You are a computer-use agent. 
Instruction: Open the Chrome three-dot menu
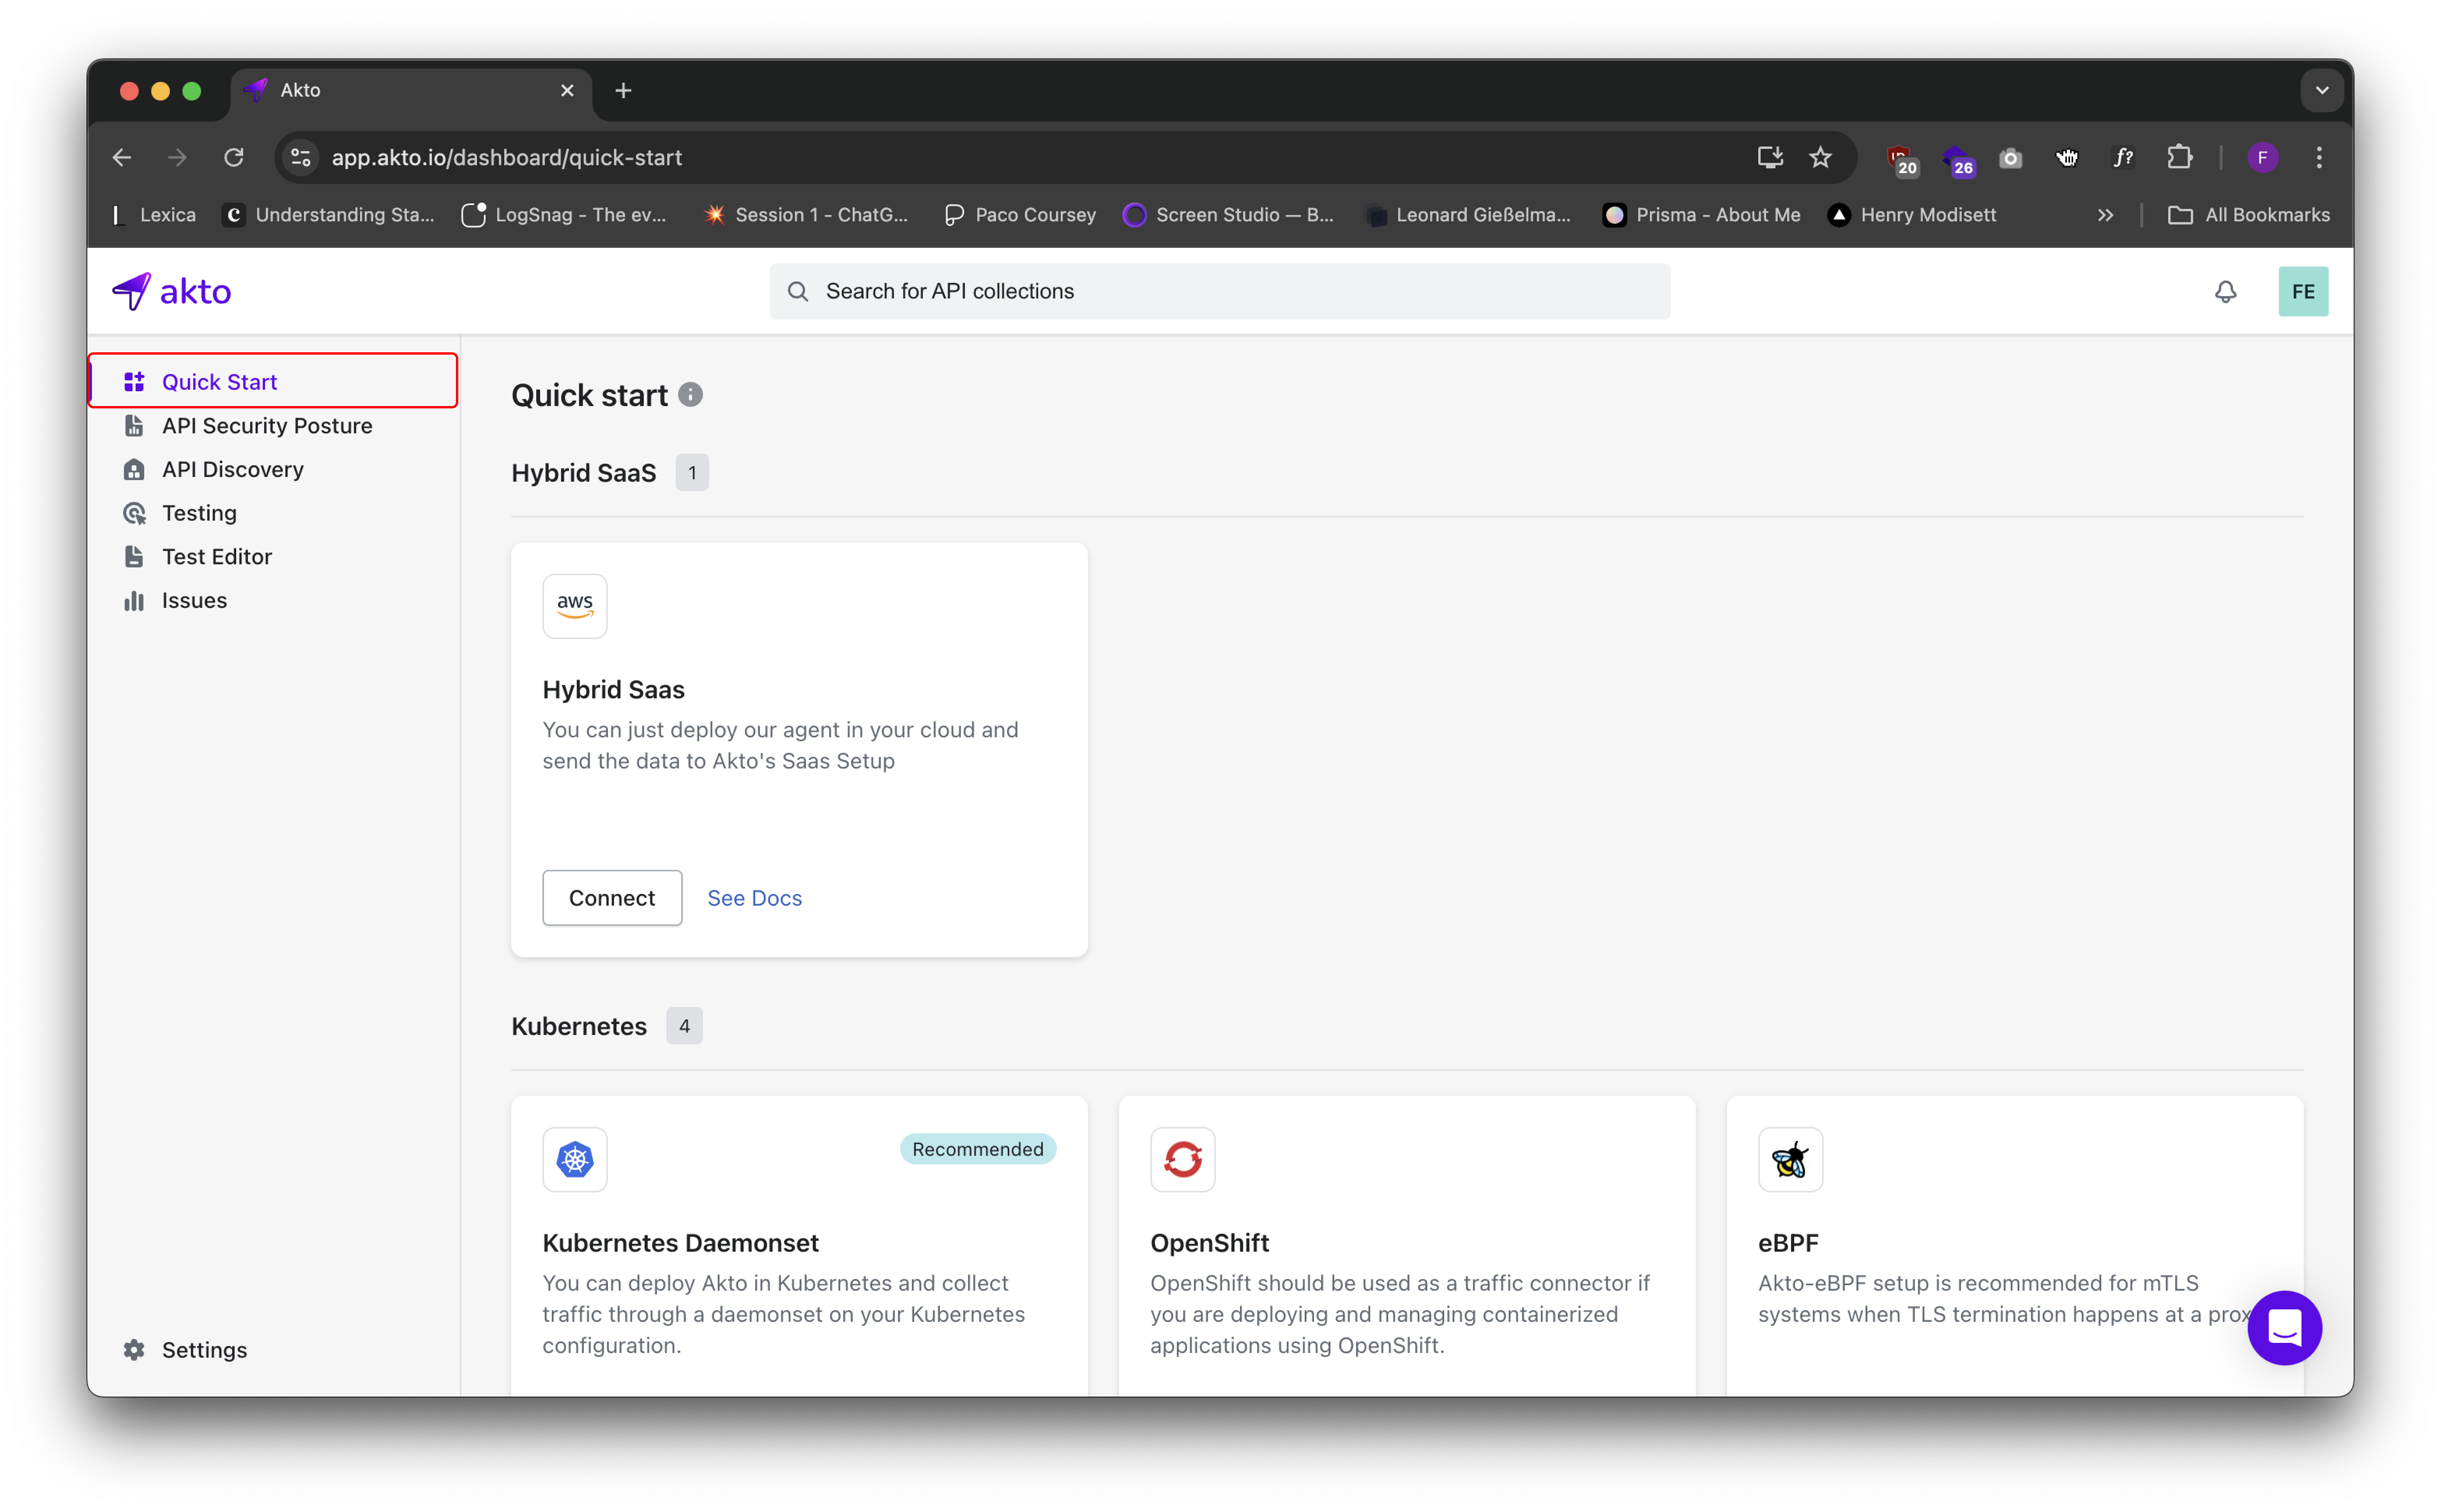pos(2319,157)
